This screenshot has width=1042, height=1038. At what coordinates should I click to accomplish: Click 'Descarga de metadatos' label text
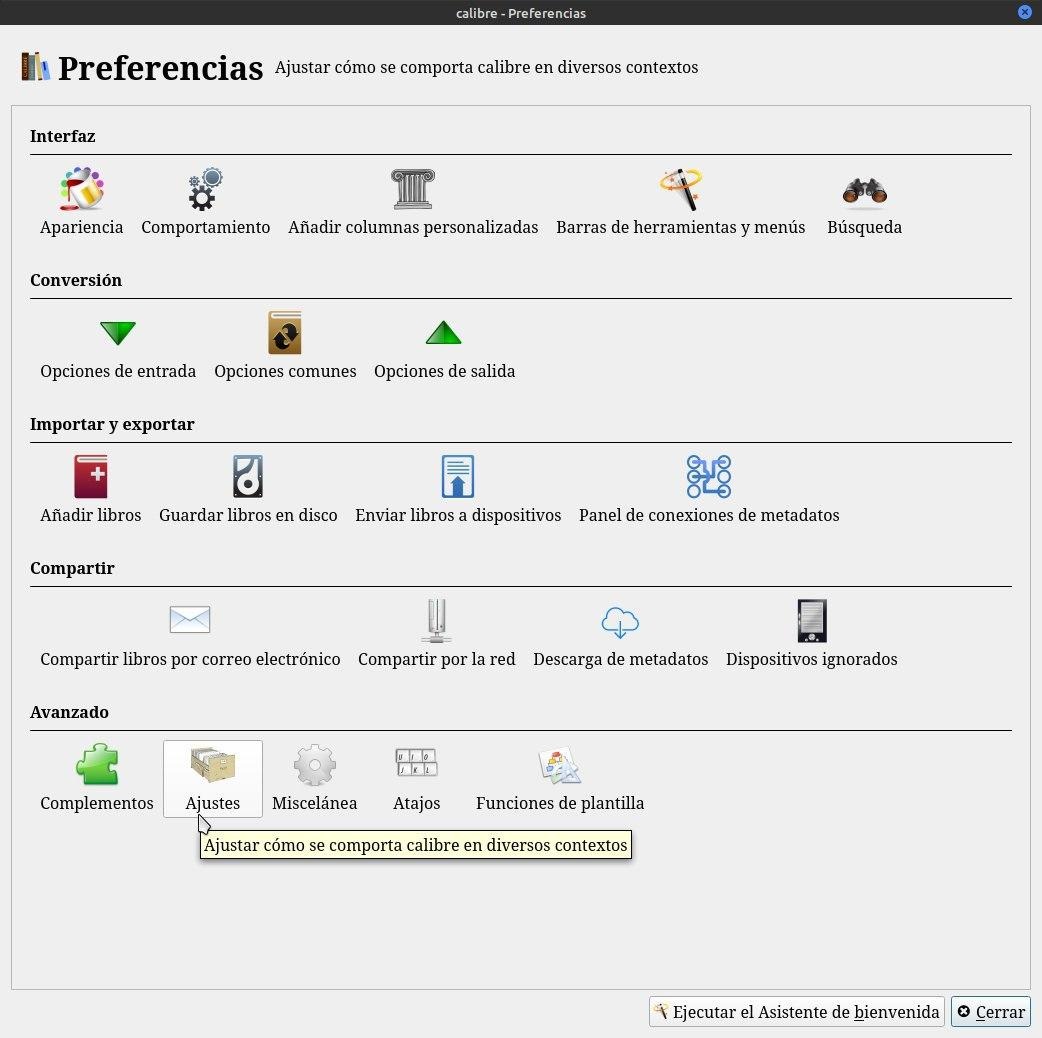[620, 659]
